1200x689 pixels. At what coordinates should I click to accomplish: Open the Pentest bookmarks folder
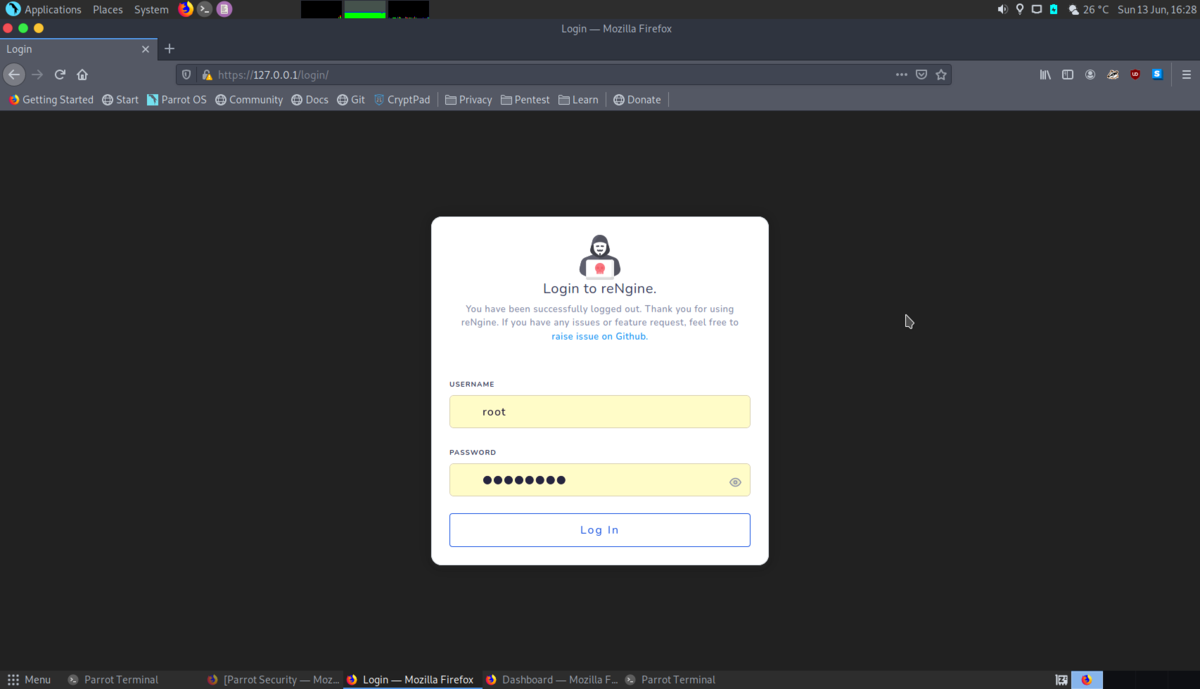tap(525, 100)
